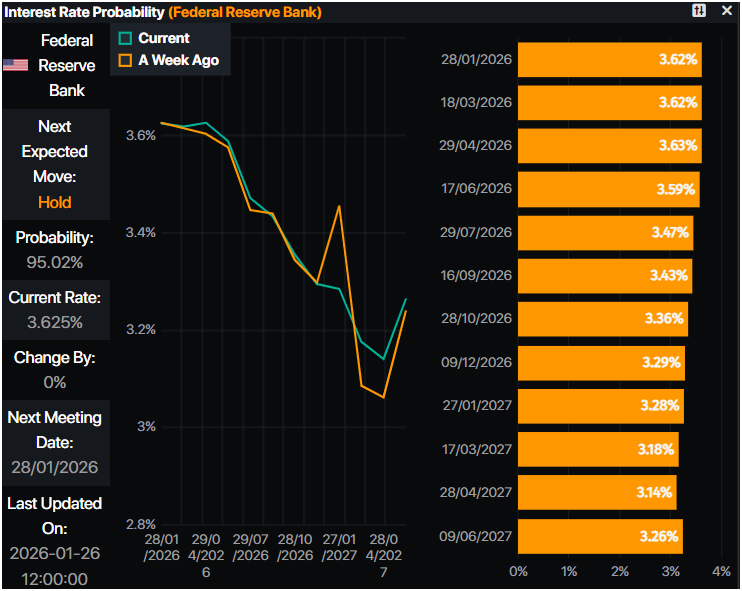Click the teal Current legend color box
The width and height of the screenshot is (742, 591).
coord(125,38)
